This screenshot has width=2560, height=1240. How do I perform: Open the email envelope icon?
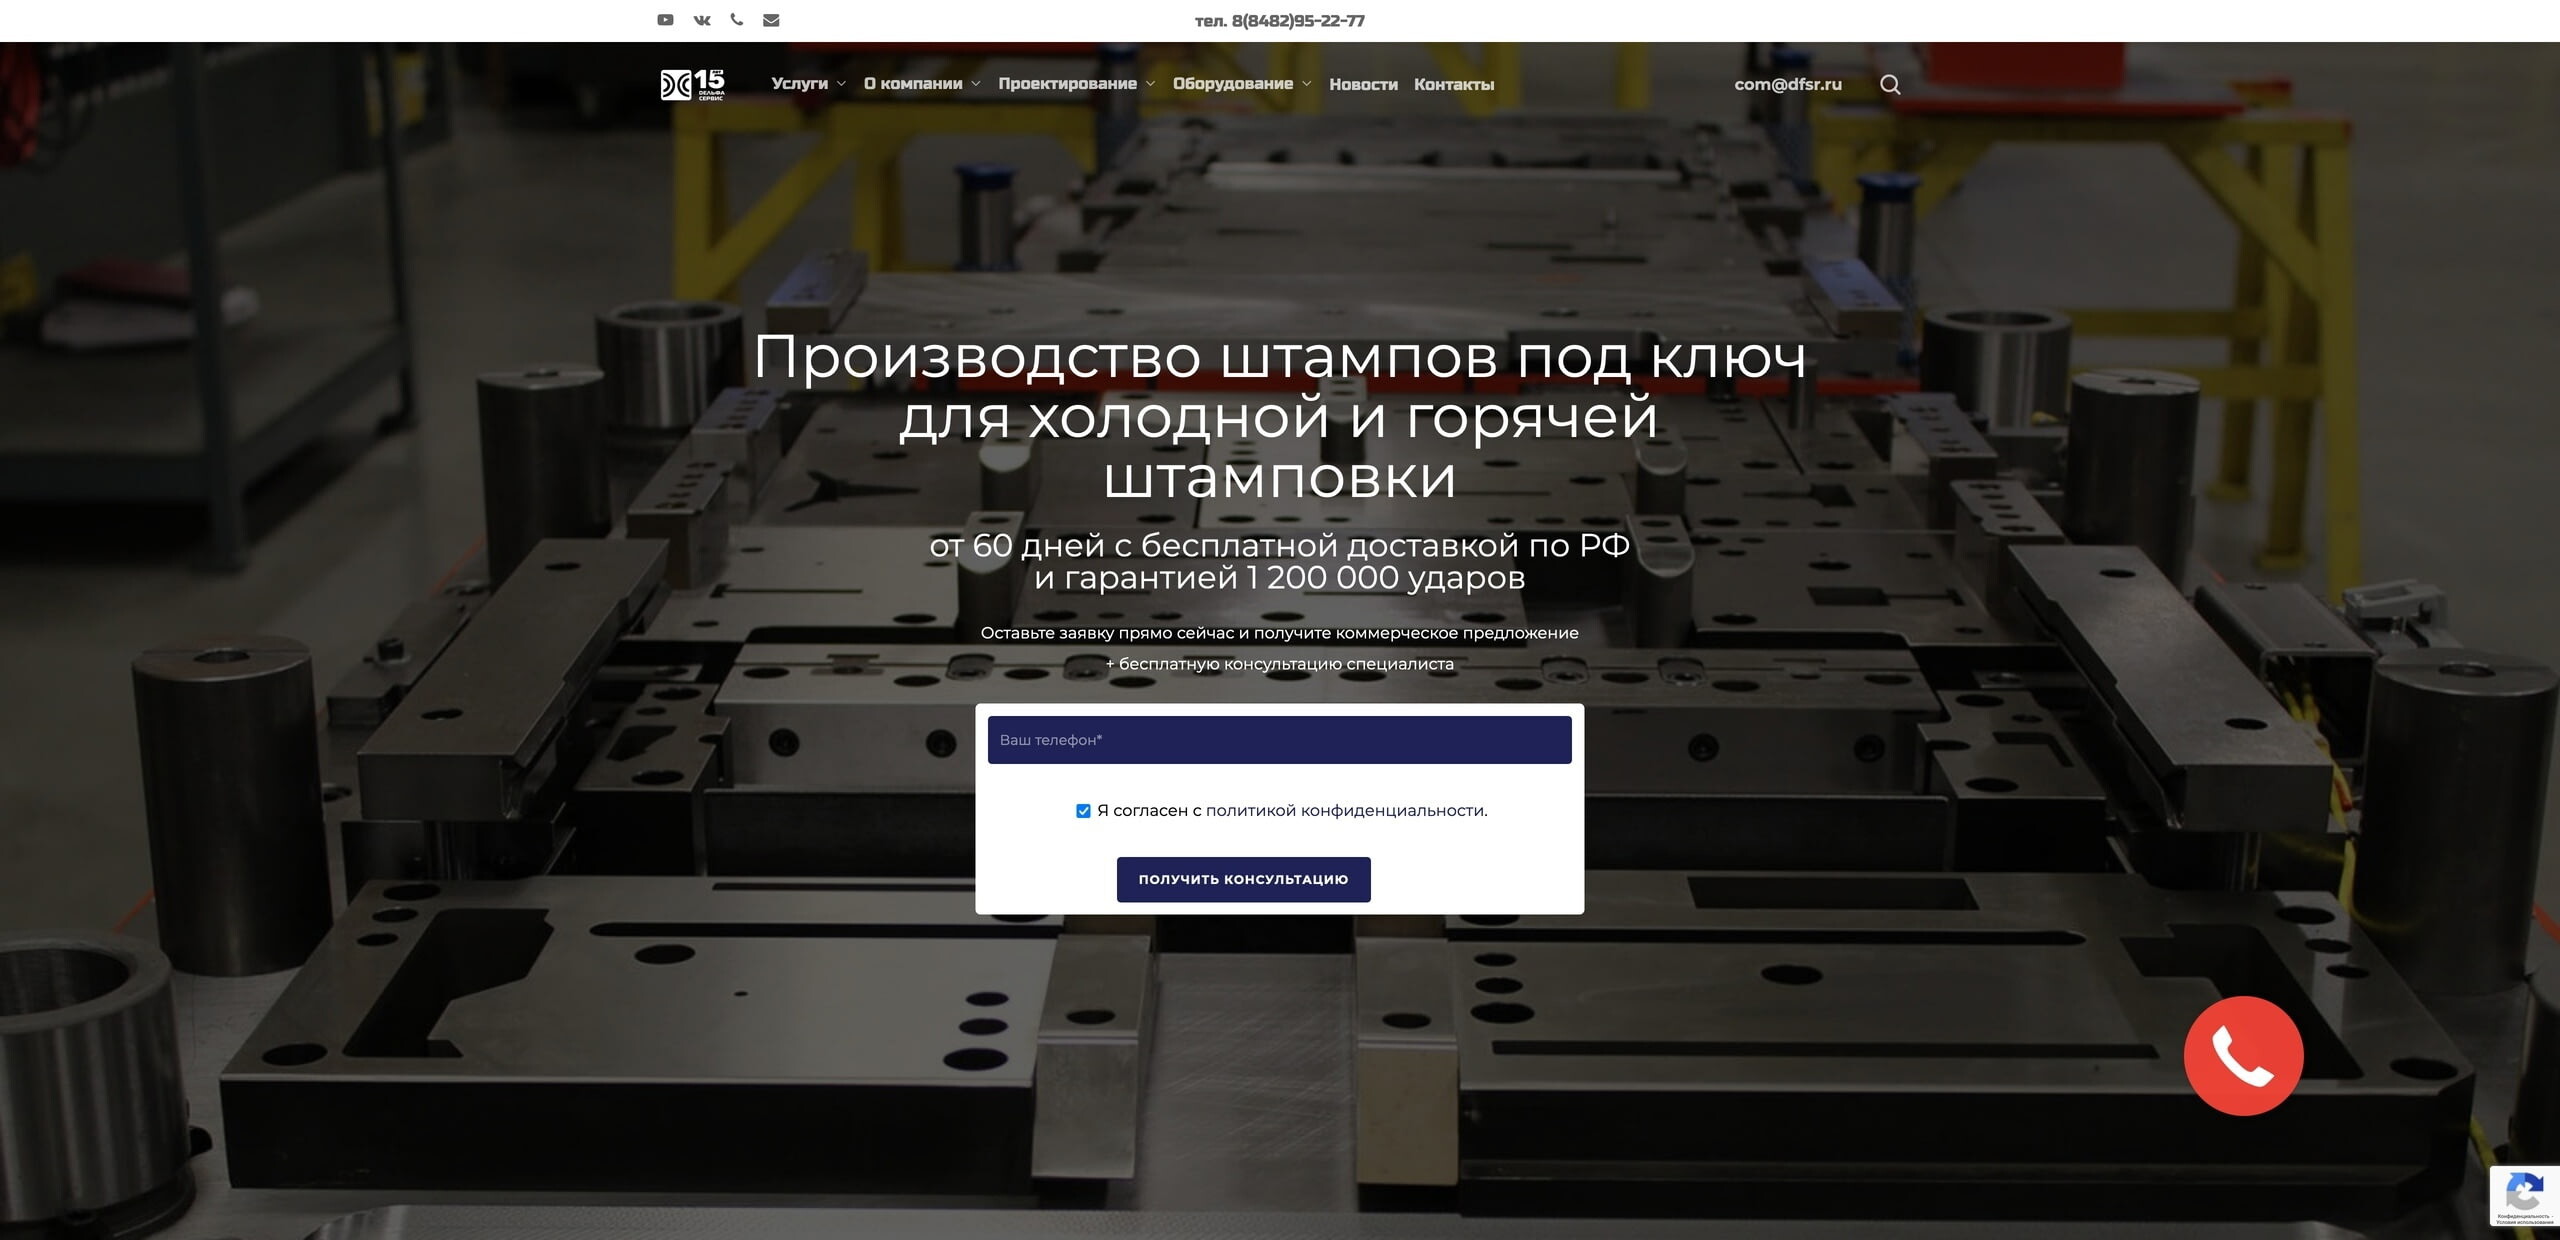point(771,19)
